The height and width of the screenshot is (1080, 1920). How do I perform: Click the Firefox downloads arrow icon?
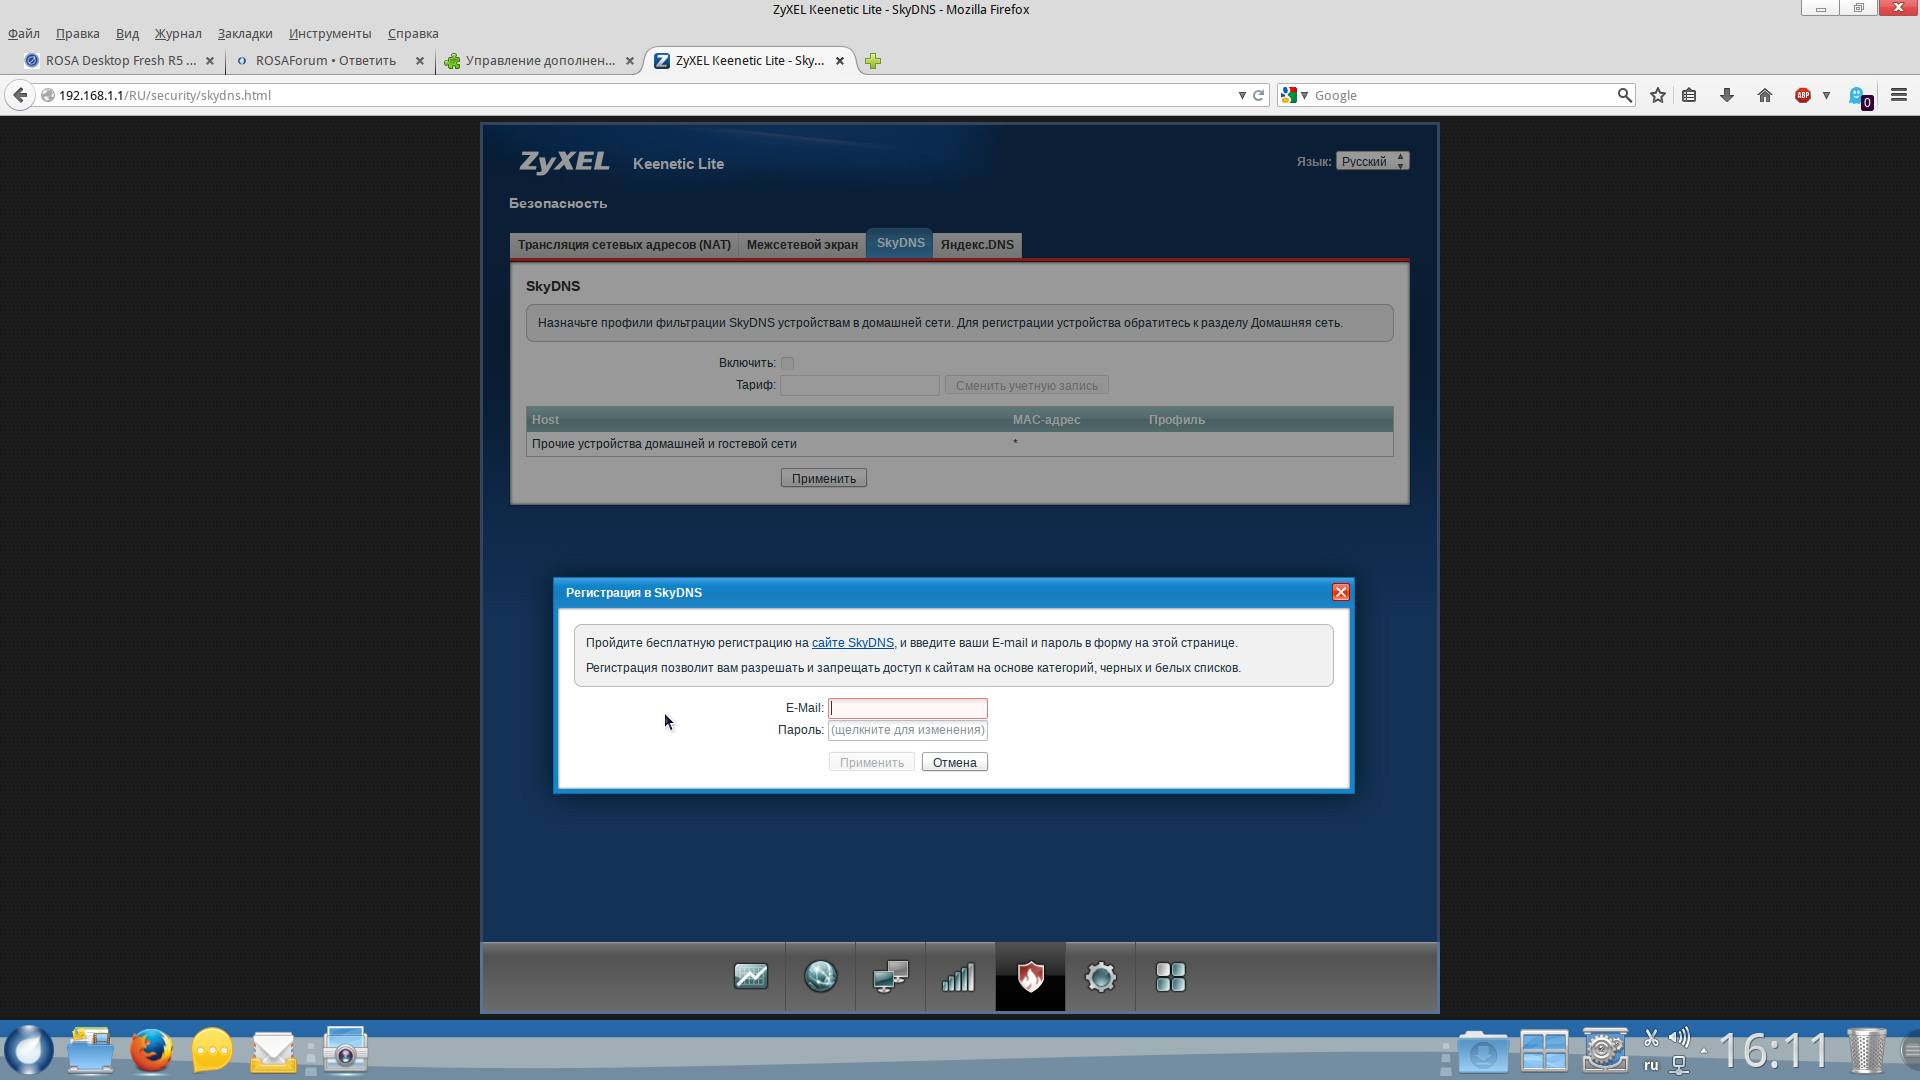(x=1726, y=95)
